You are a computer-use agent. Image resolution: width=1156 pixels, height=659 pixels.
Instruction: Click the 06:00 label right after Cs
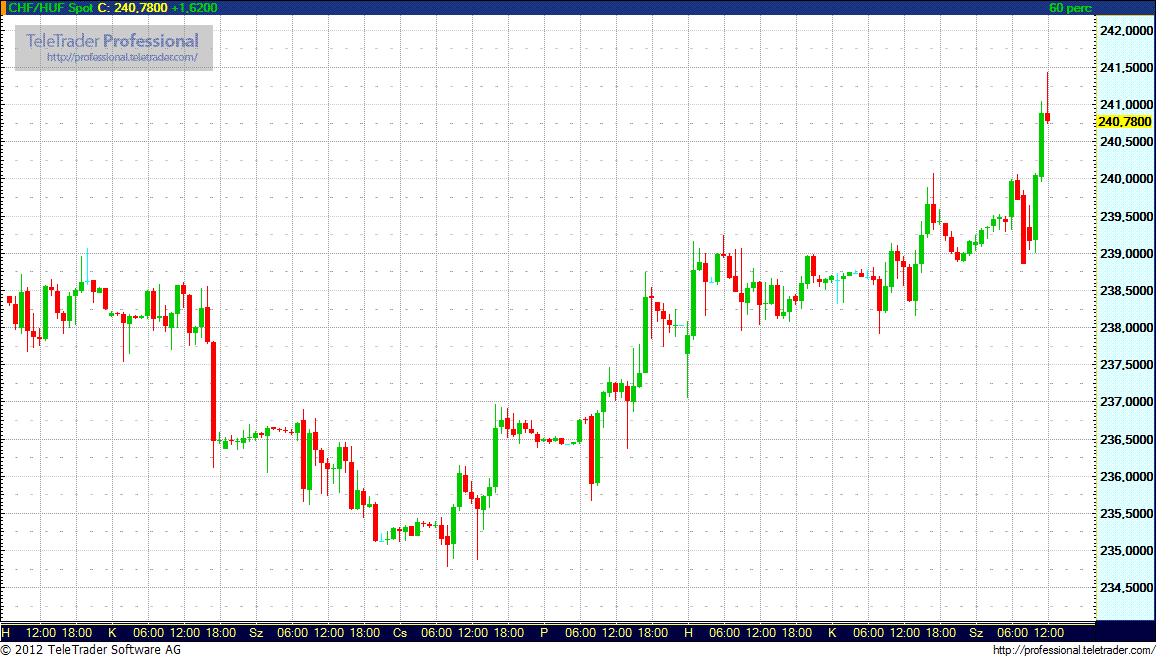(x=436, y=632)
